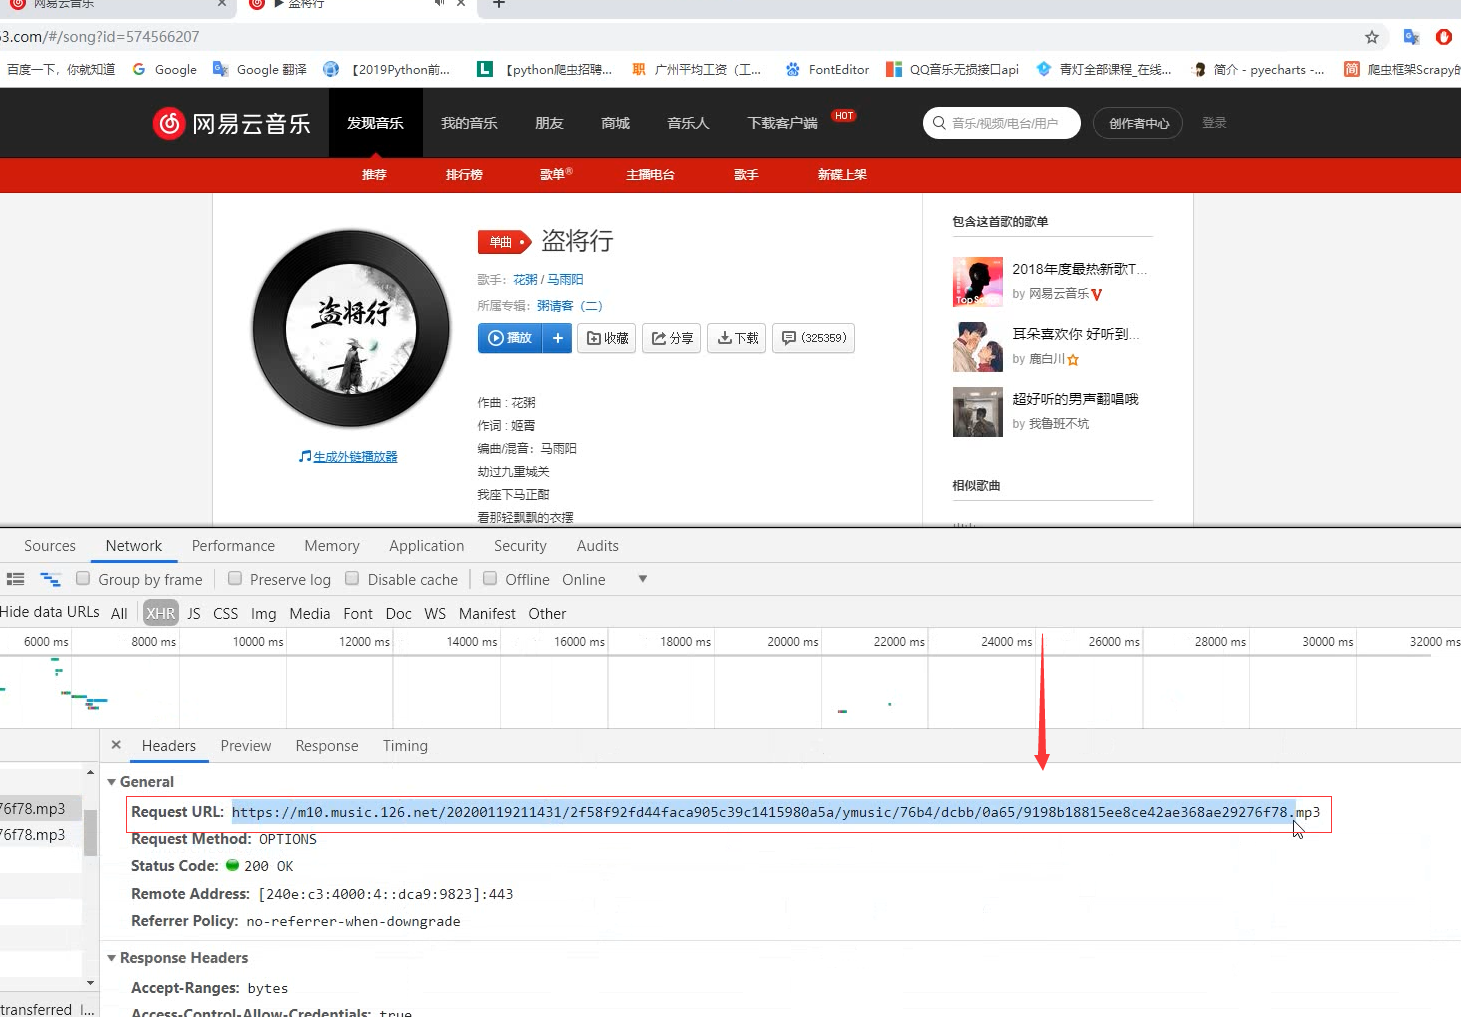Open playlist 耳朵喜欢你 好听到...
The width and height of the screenshot is (1461, 1017).
coord(1075,334)
